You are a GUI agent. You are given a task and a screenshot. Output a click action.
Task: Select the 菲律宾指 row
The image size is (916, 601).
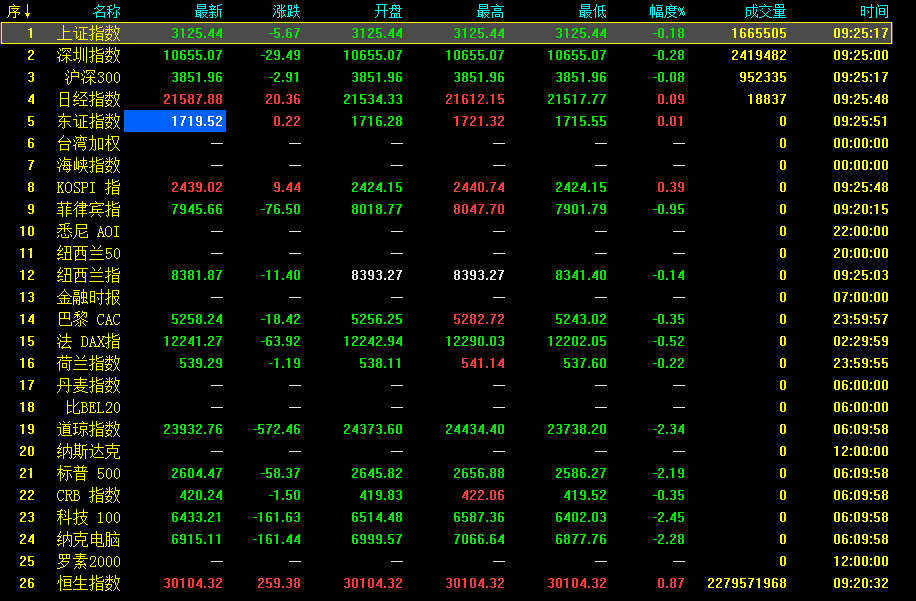point(89,210)
